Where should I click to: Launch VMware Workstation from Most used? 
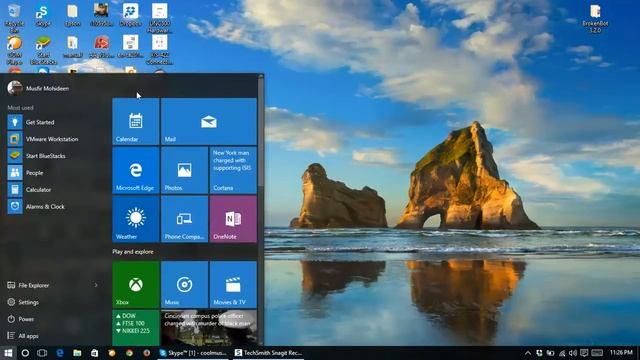click(55, 139)
